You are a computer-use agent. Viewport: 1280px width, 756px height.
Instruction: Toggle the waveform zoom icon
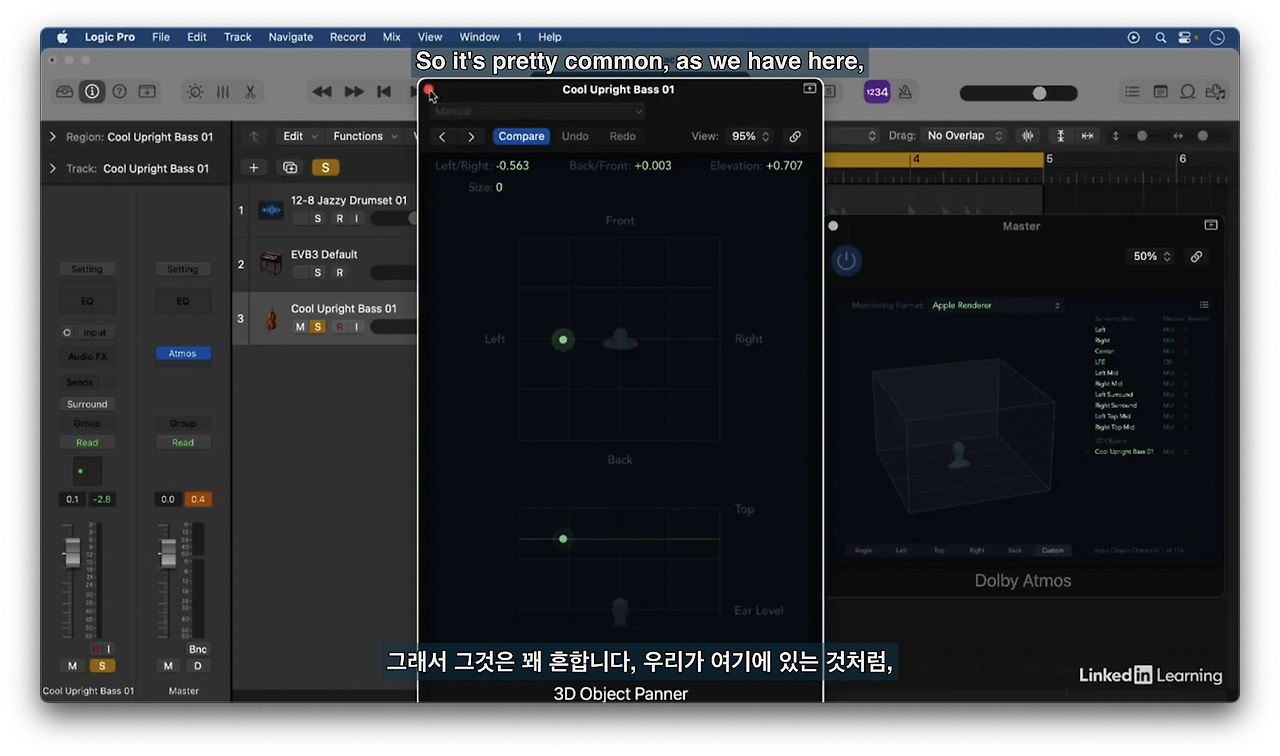pyautogui.click(x=1028, y=136)
